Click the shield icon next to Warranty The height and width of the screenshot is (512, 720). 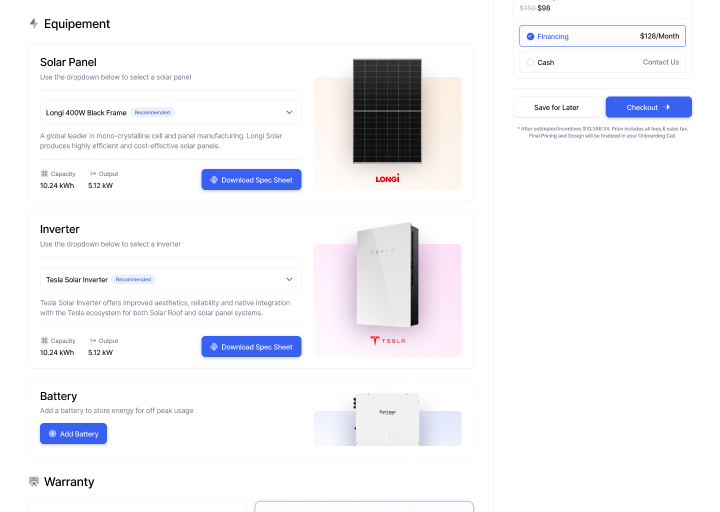[34, 481]
